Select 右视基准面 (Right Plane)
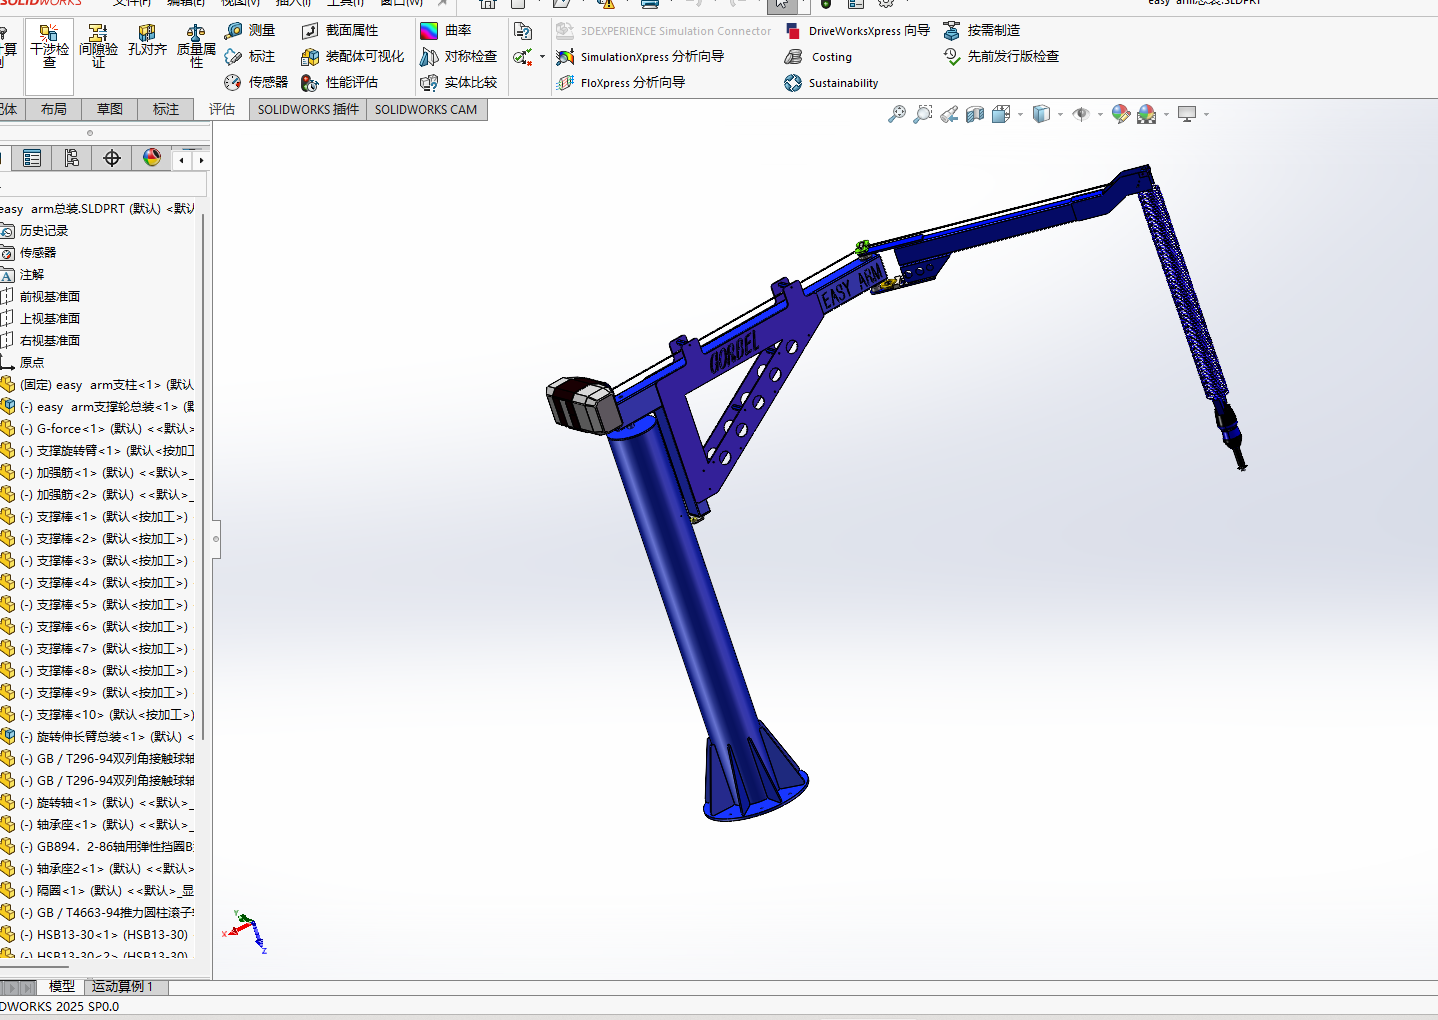Viewport: 1438px width, 1020px height. (50, 340)
